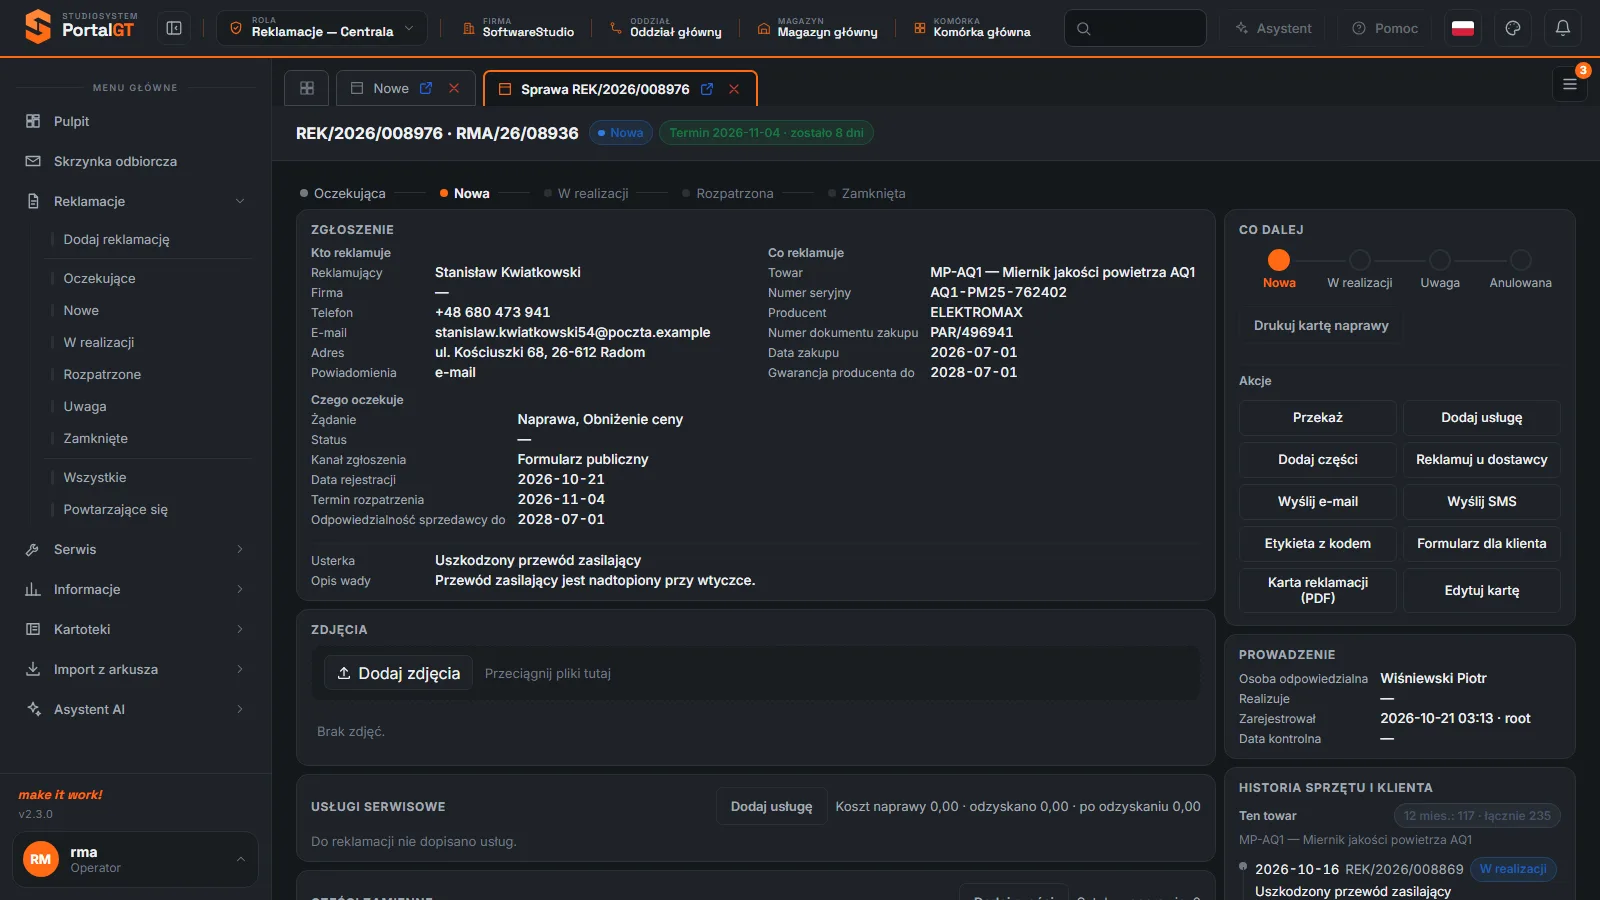This screenshot has height=900, width=1600.
Task: Pop out the Sprawa REK/2026/008976 tab
Action: tap(707, 89)
